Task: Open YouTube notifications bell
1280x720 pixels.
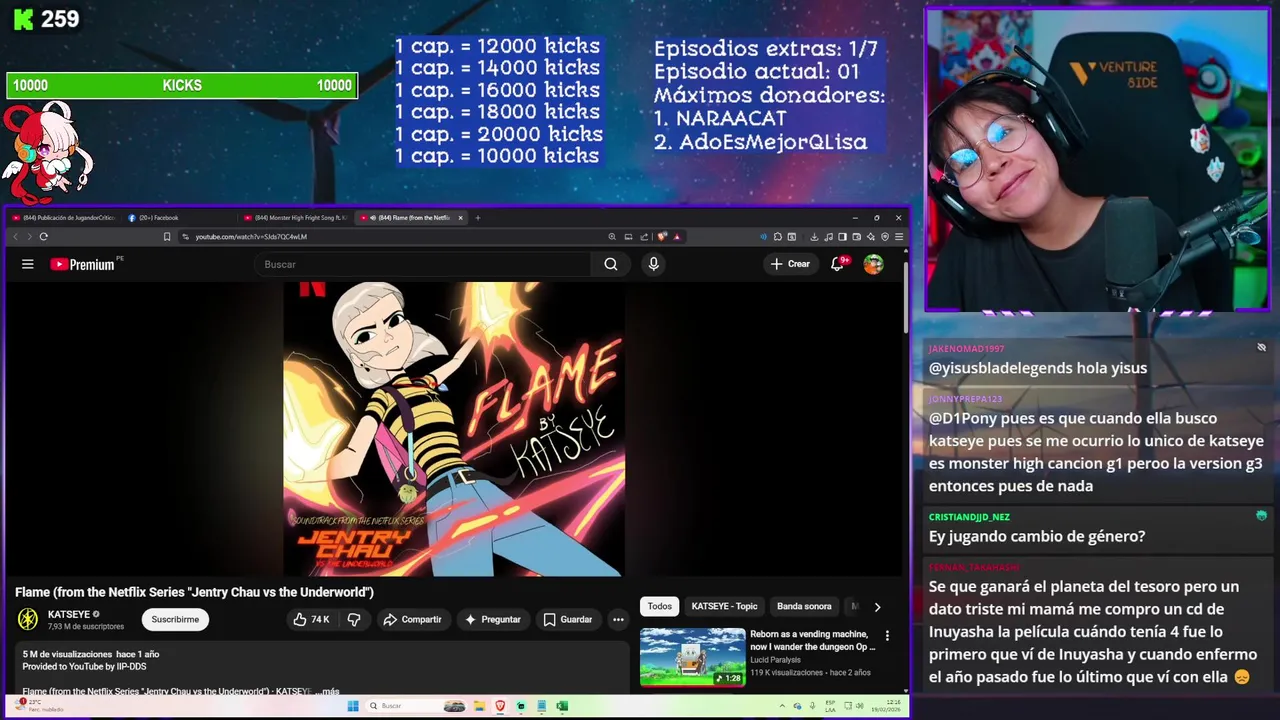Action: [x=838, y=264]
